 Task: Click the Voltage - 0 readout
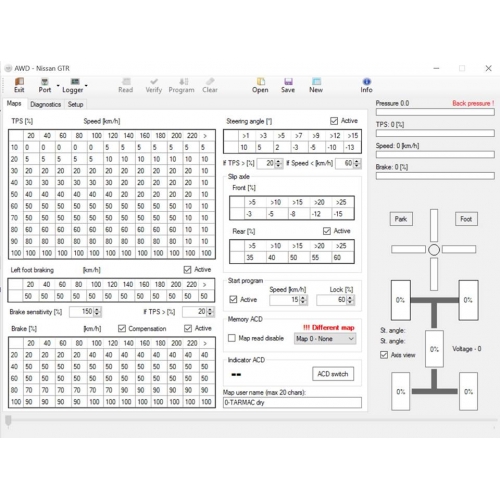click(467, 349)
